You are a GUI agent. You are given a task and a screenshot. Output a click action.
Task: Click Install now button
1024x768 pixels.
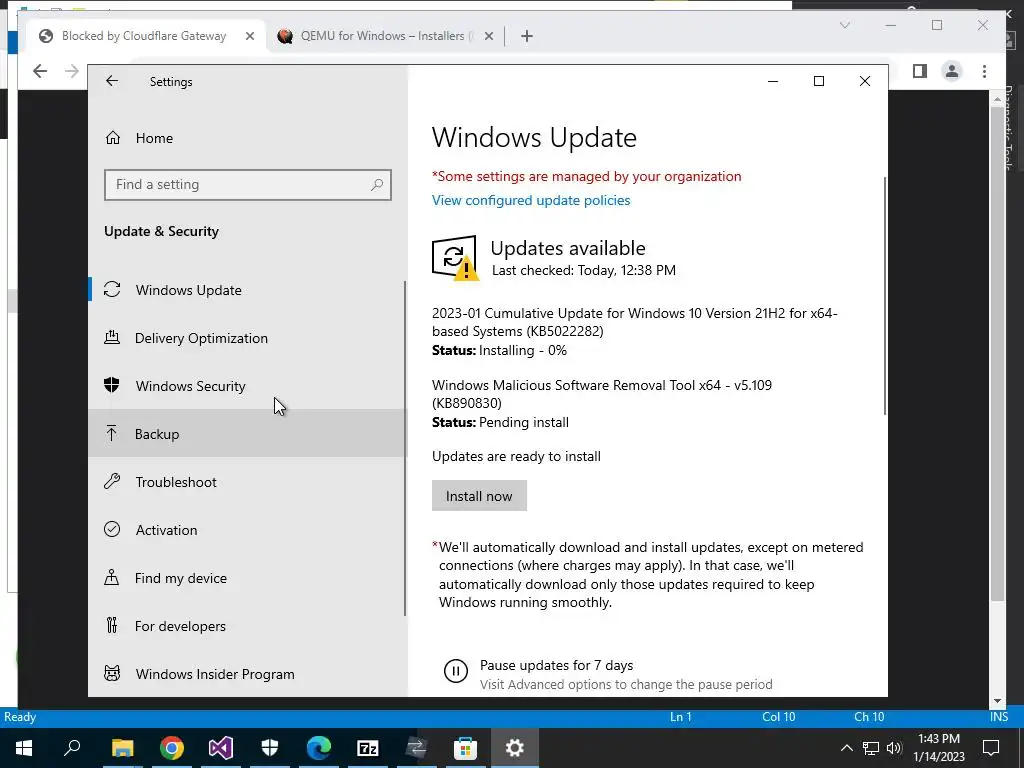(479, 496)
